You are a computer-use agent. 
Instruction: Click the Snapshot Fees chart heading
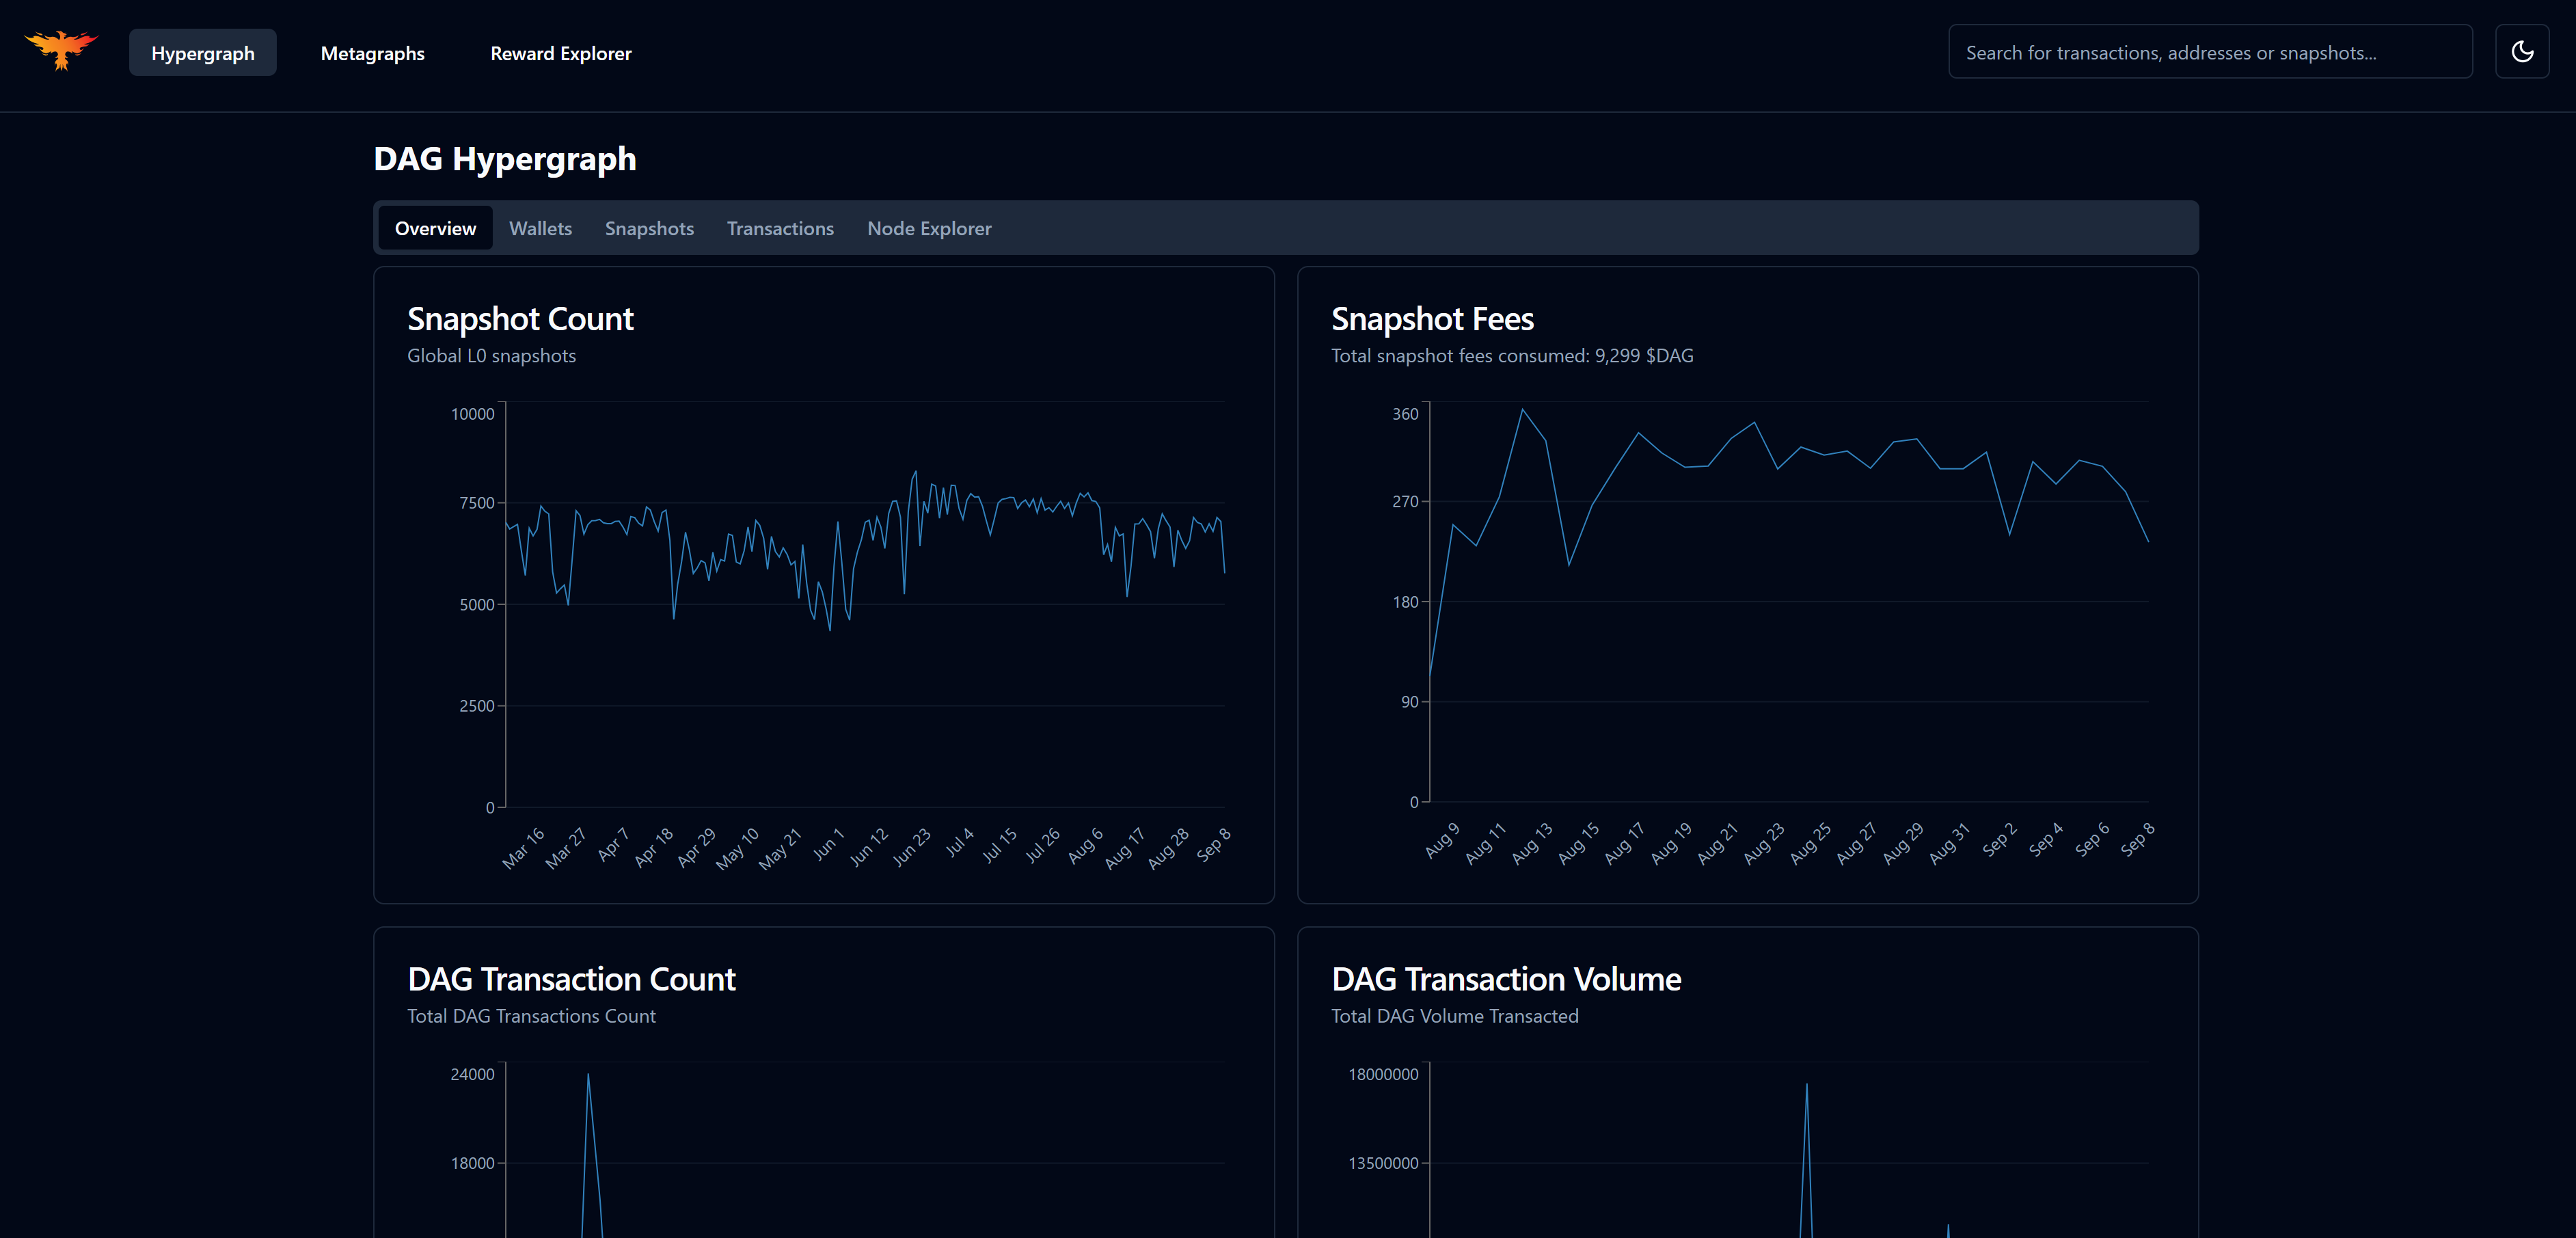[x=1431, y=319]
